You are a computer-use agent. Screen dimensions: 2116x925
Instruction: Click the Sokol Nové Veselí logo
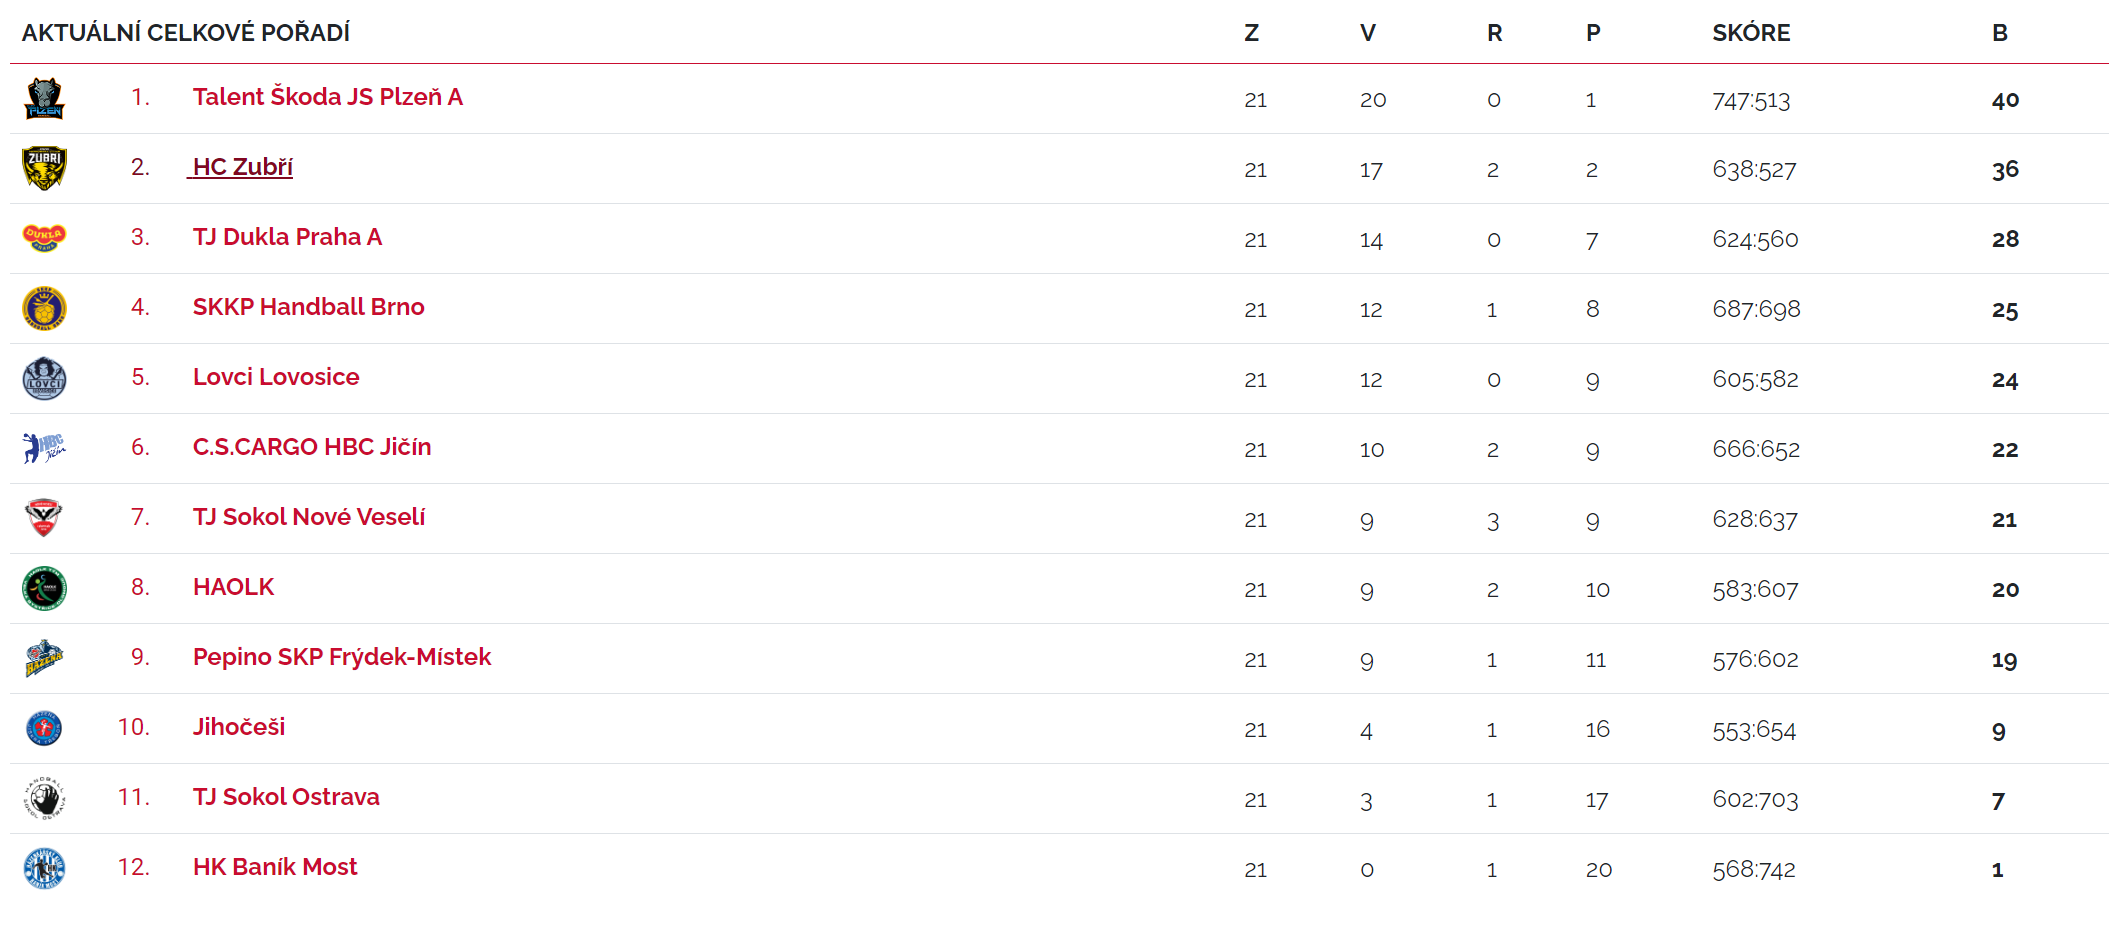point(44,518)
